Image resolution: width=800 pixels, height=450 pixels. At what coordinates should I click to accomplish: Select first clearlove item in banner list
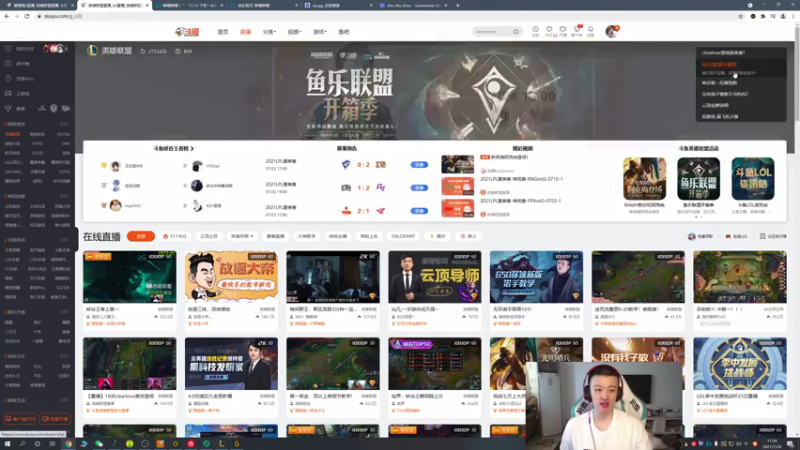(723, 53)
